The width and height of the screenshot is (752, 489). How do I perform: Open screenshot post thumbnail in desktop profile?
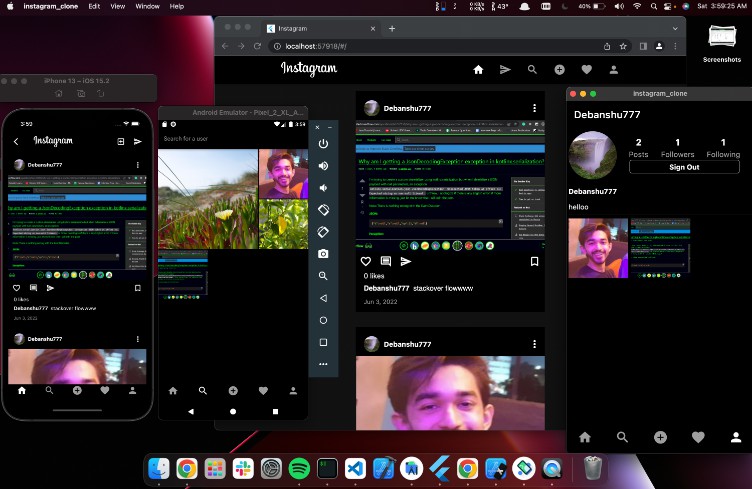point(660,248)
